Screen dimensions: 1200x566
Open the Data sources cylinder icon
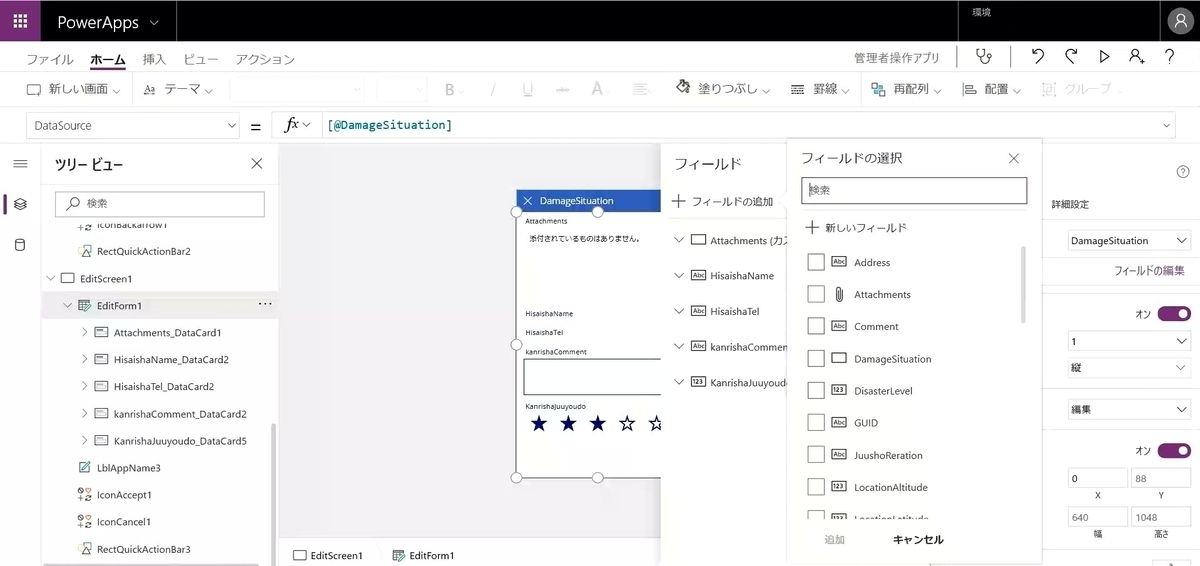coord(20,245)
